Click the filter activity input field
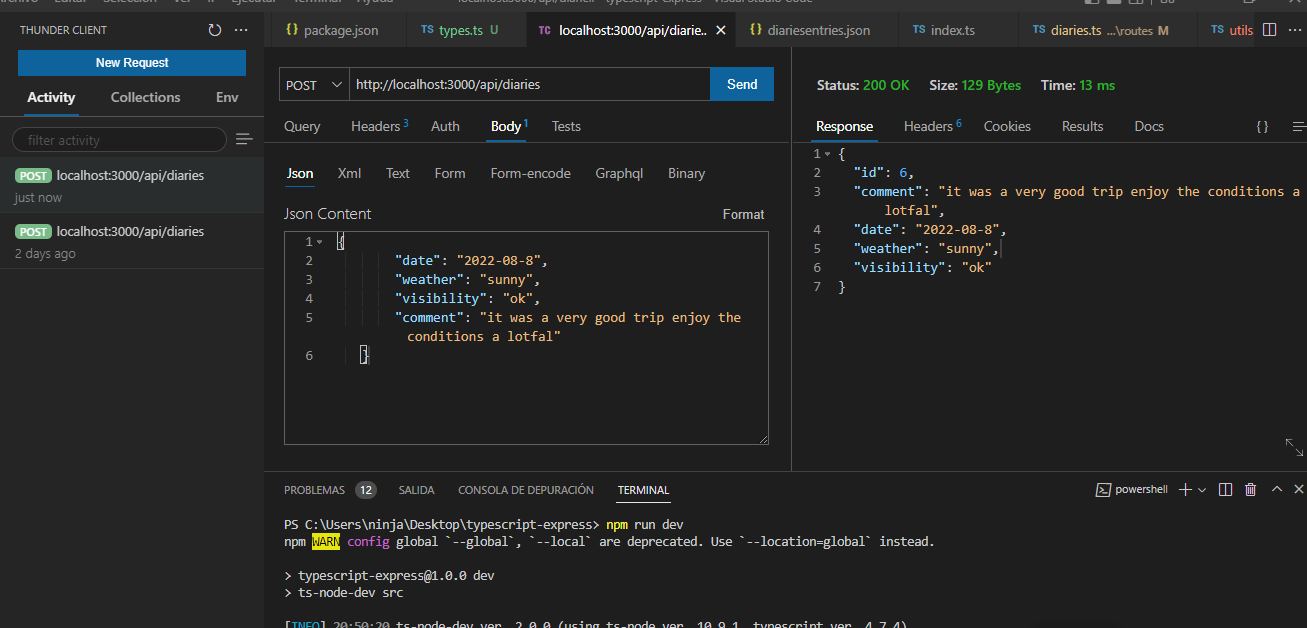Screen dimensions: 1307x628 point(119,140)
